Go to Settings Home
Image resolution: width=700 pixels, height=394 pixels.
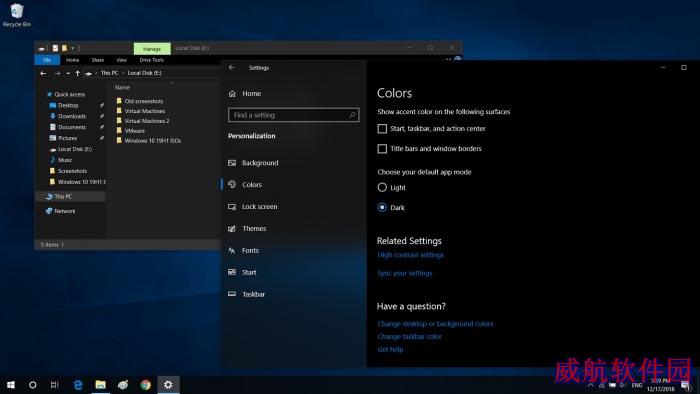click(x=251, y=94)
